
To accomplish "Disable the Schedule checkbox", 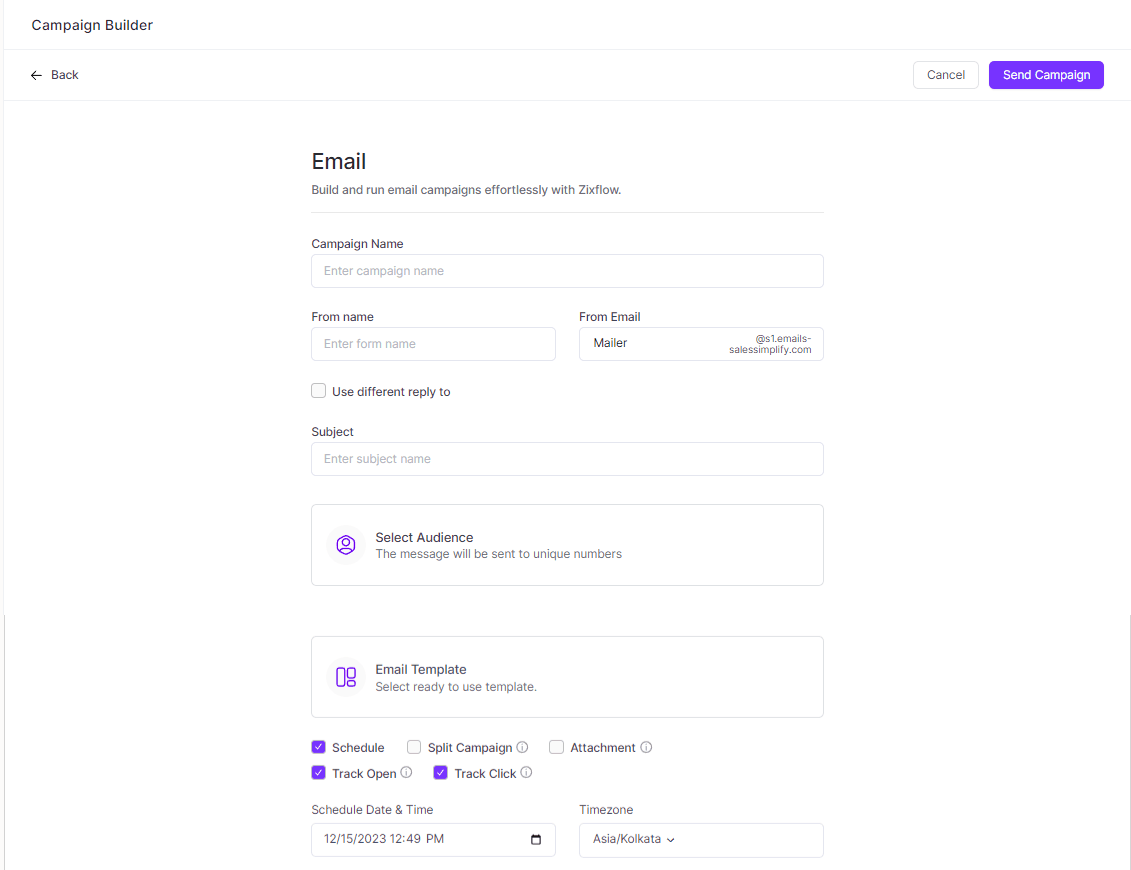I will point(318,747).
